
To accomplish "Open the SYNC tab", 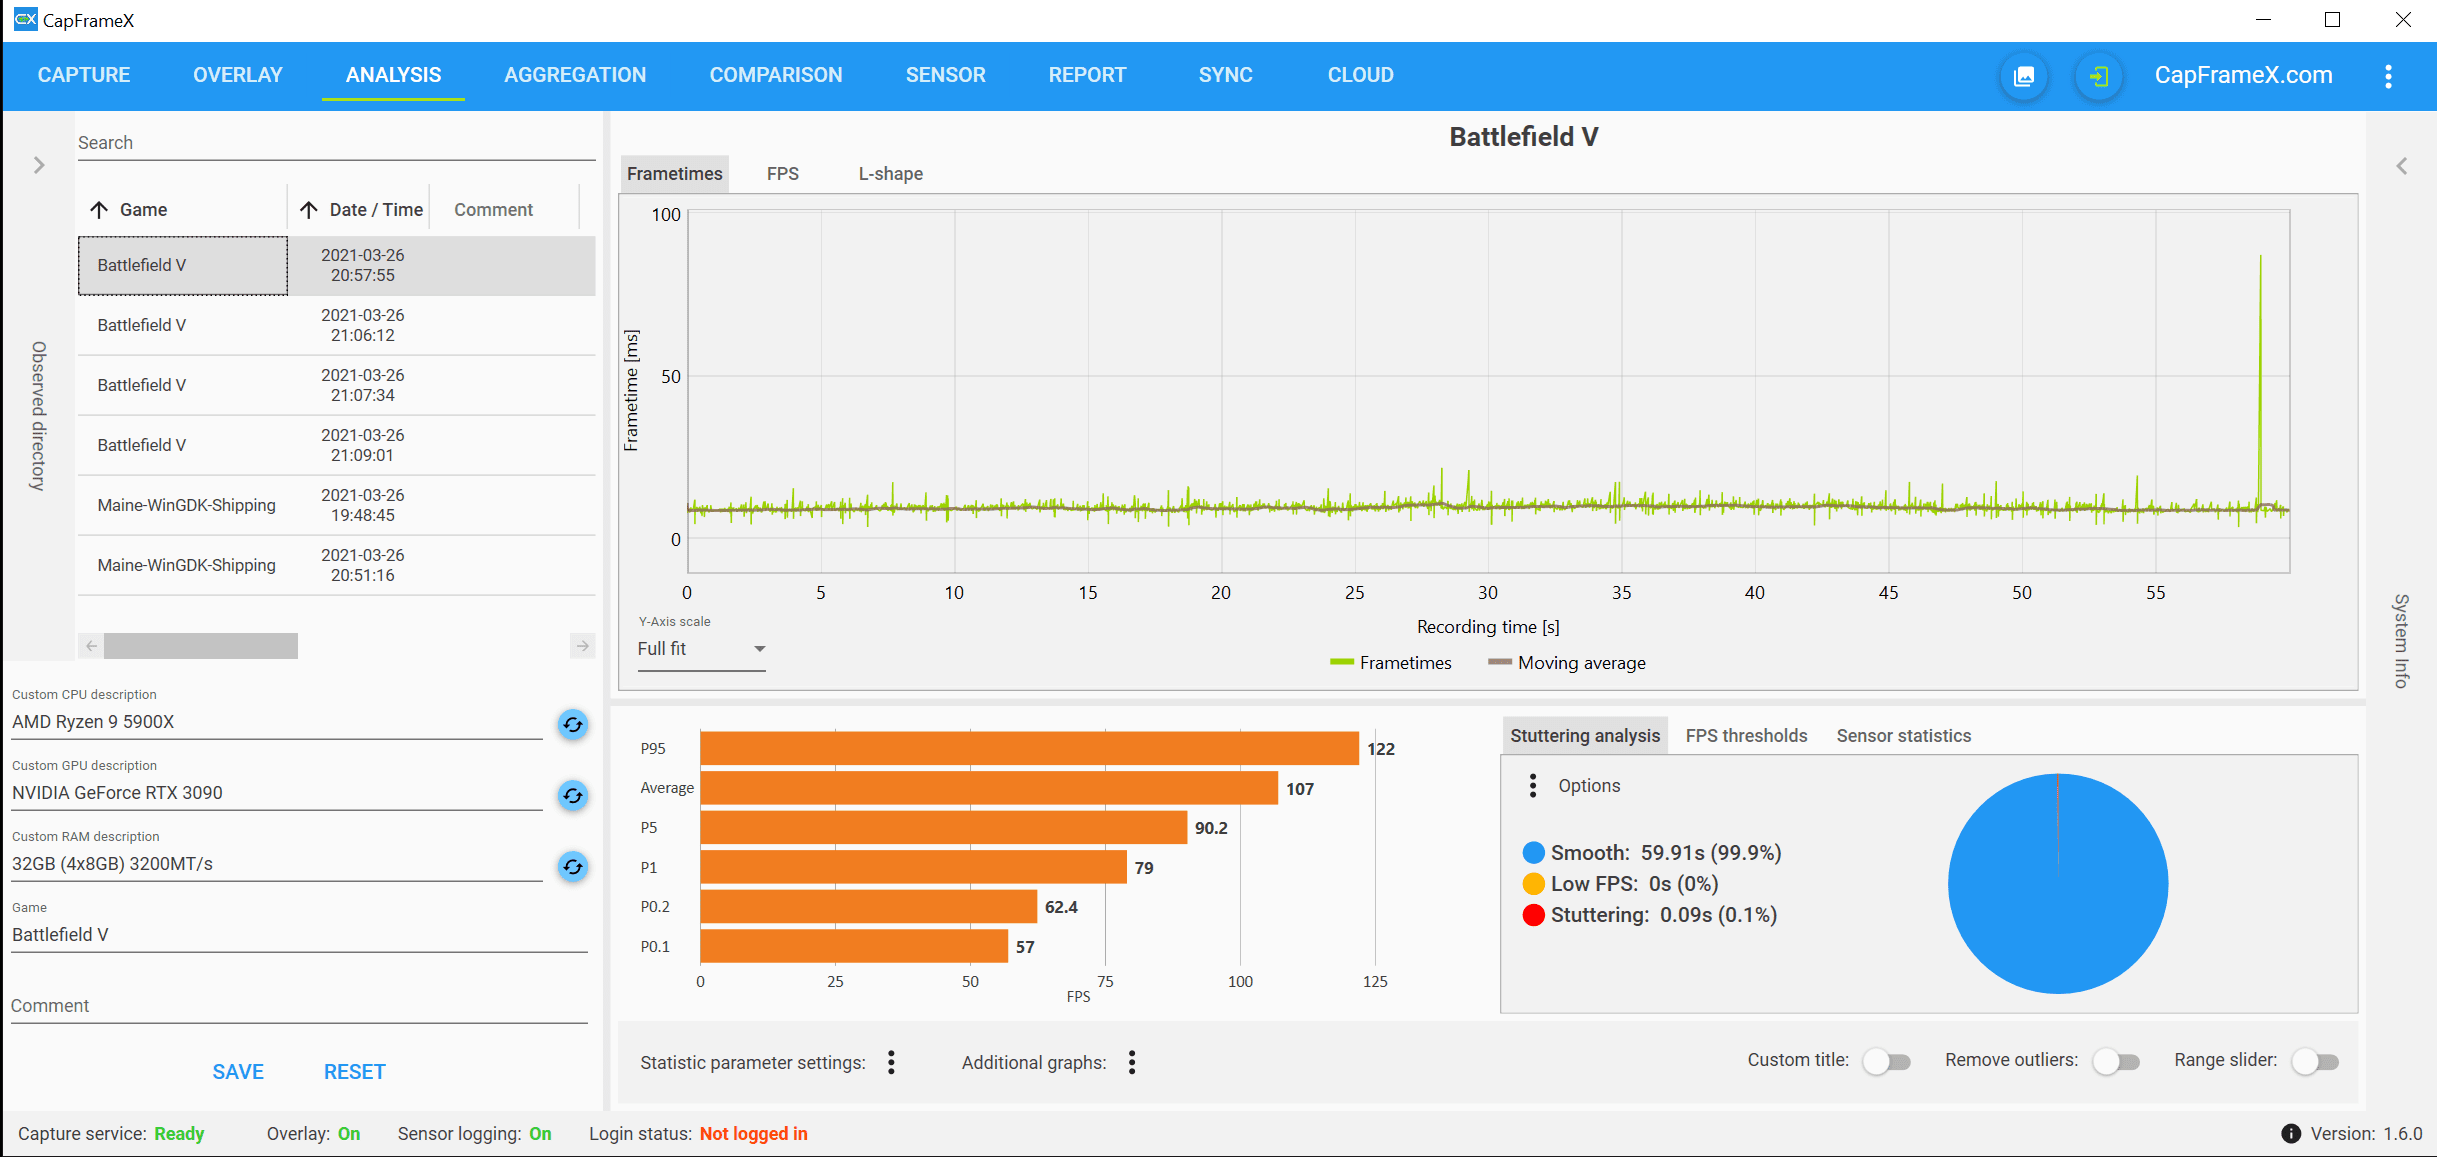I will [x=1226, y=75].
